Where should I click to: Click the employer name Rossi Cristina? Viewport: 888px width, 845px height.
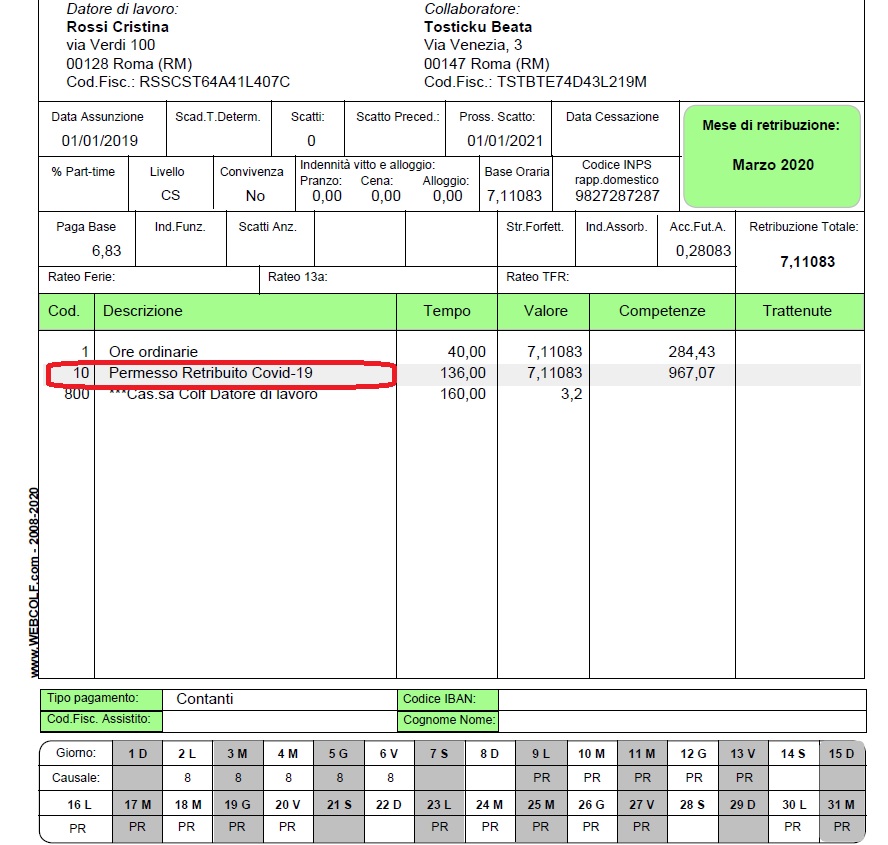tap(117, 27)
